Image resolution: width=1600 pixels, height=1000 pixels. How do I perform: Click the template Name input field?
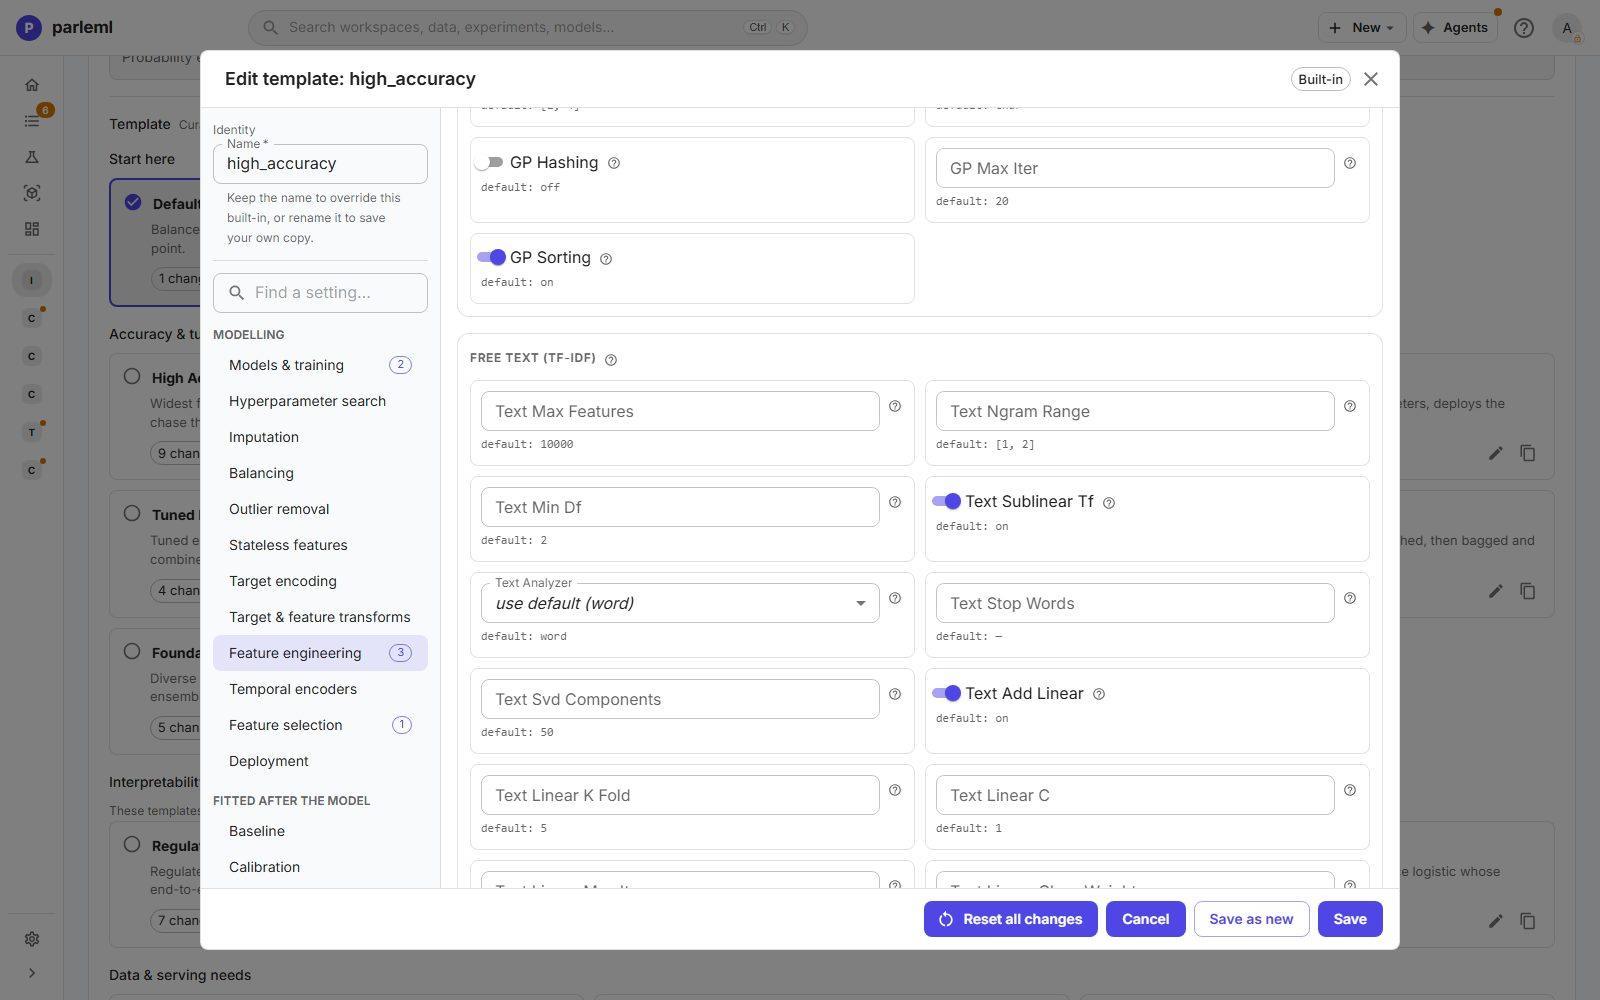click(x=320, y=164)
